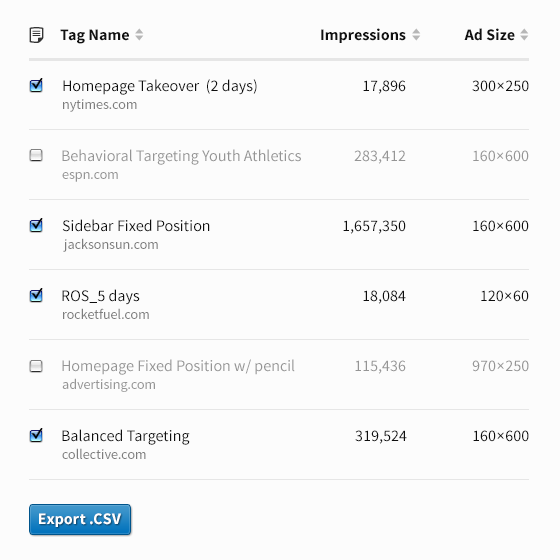
Task: Export table with Export .CSV button
Action: tap(80, 519)
